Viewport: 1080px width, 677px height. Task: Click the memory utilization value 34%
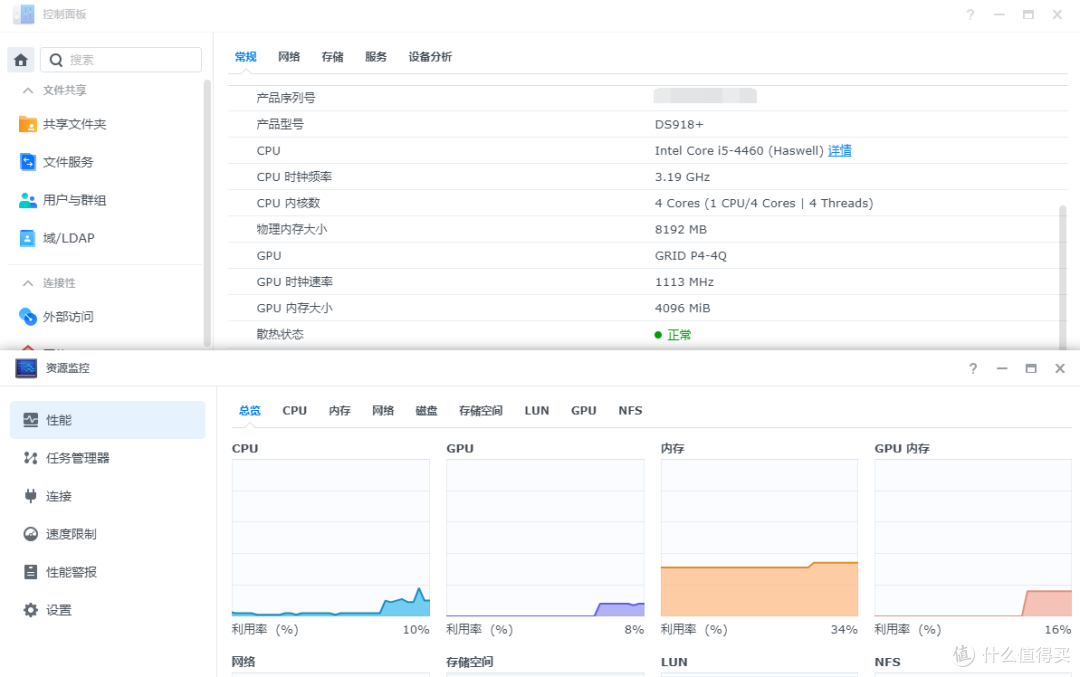[844, 629]
